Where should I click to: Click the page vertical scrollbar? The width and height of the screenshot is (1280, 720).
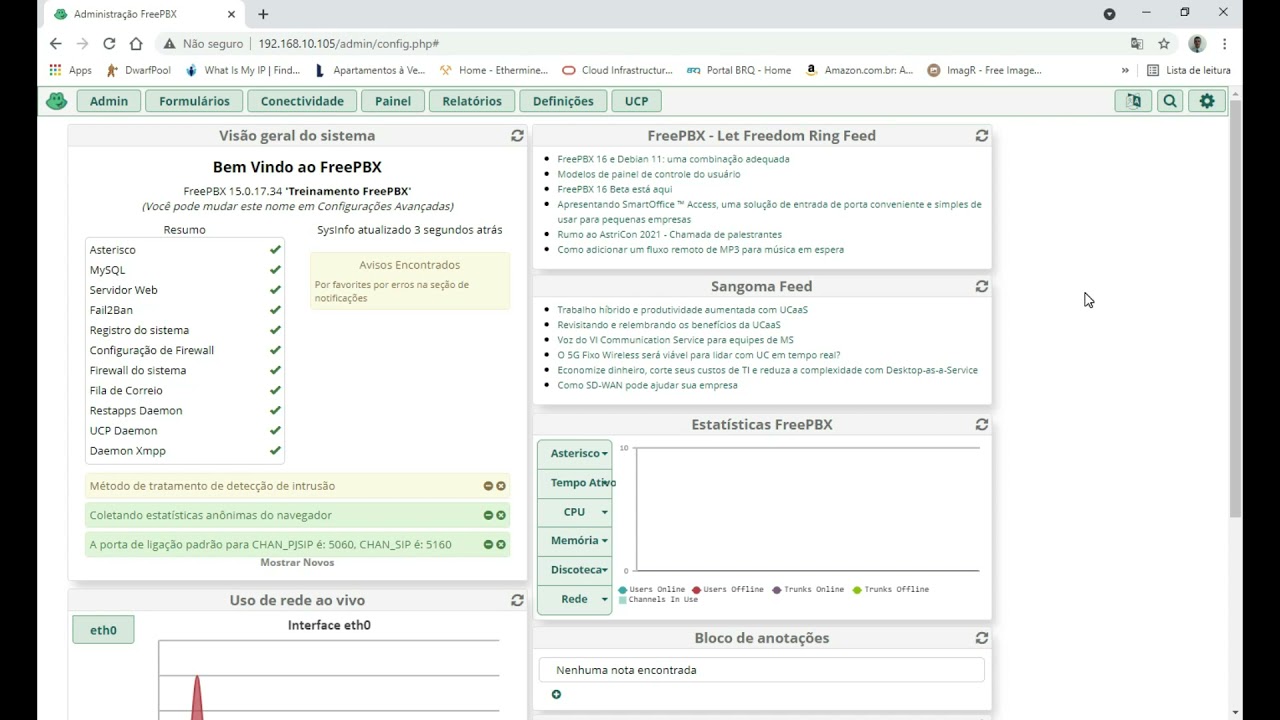coord(1236,308)
